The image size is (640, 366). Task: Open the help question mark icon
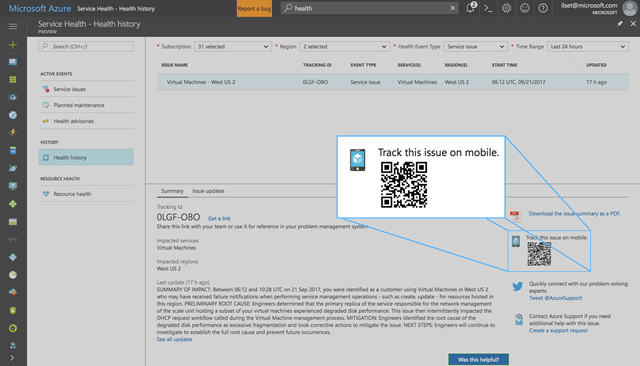click(x=543, y=8)
